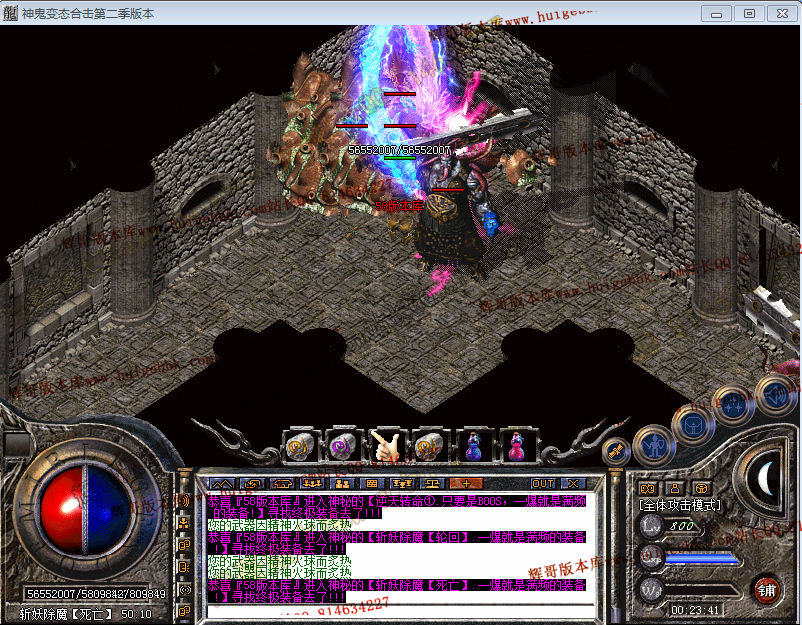Click the X button in chat toolbar
The height and width of the screenshot is (625, 802).
pyautogui.click(x=573, y=483)
